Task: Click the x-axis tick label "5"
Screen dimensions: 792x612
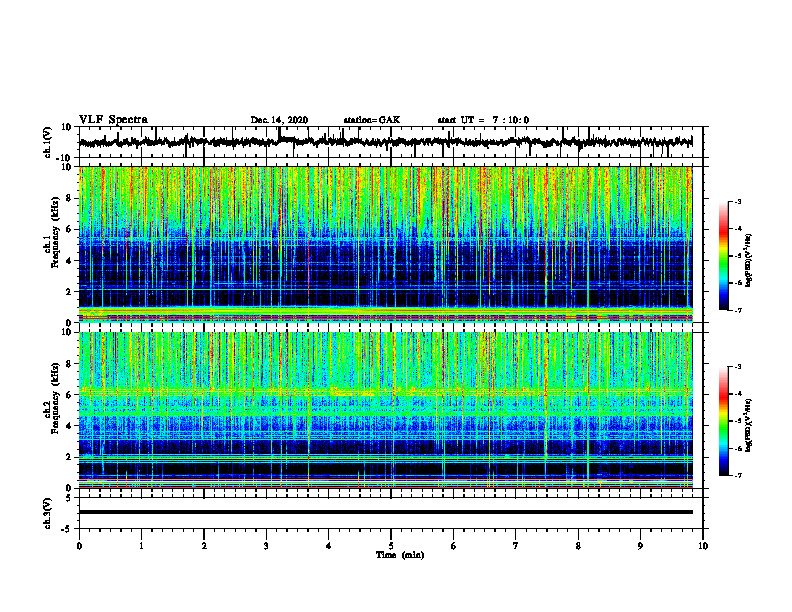Action: pyautogui.click(x=391, y=546)
